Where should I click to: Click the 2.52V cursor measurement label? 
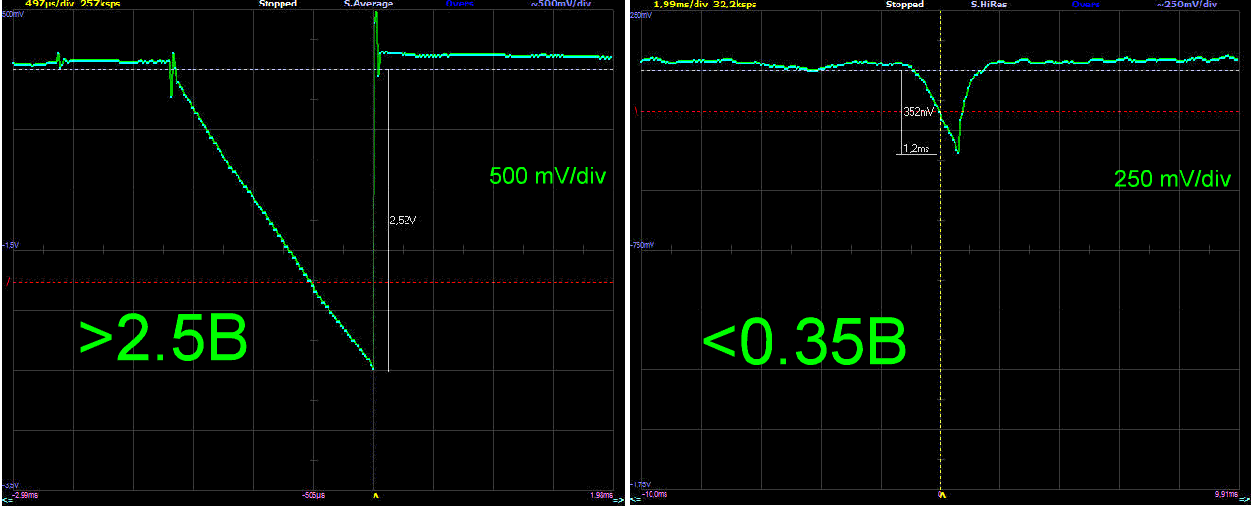pyautogui.click(x=401, y=220)
